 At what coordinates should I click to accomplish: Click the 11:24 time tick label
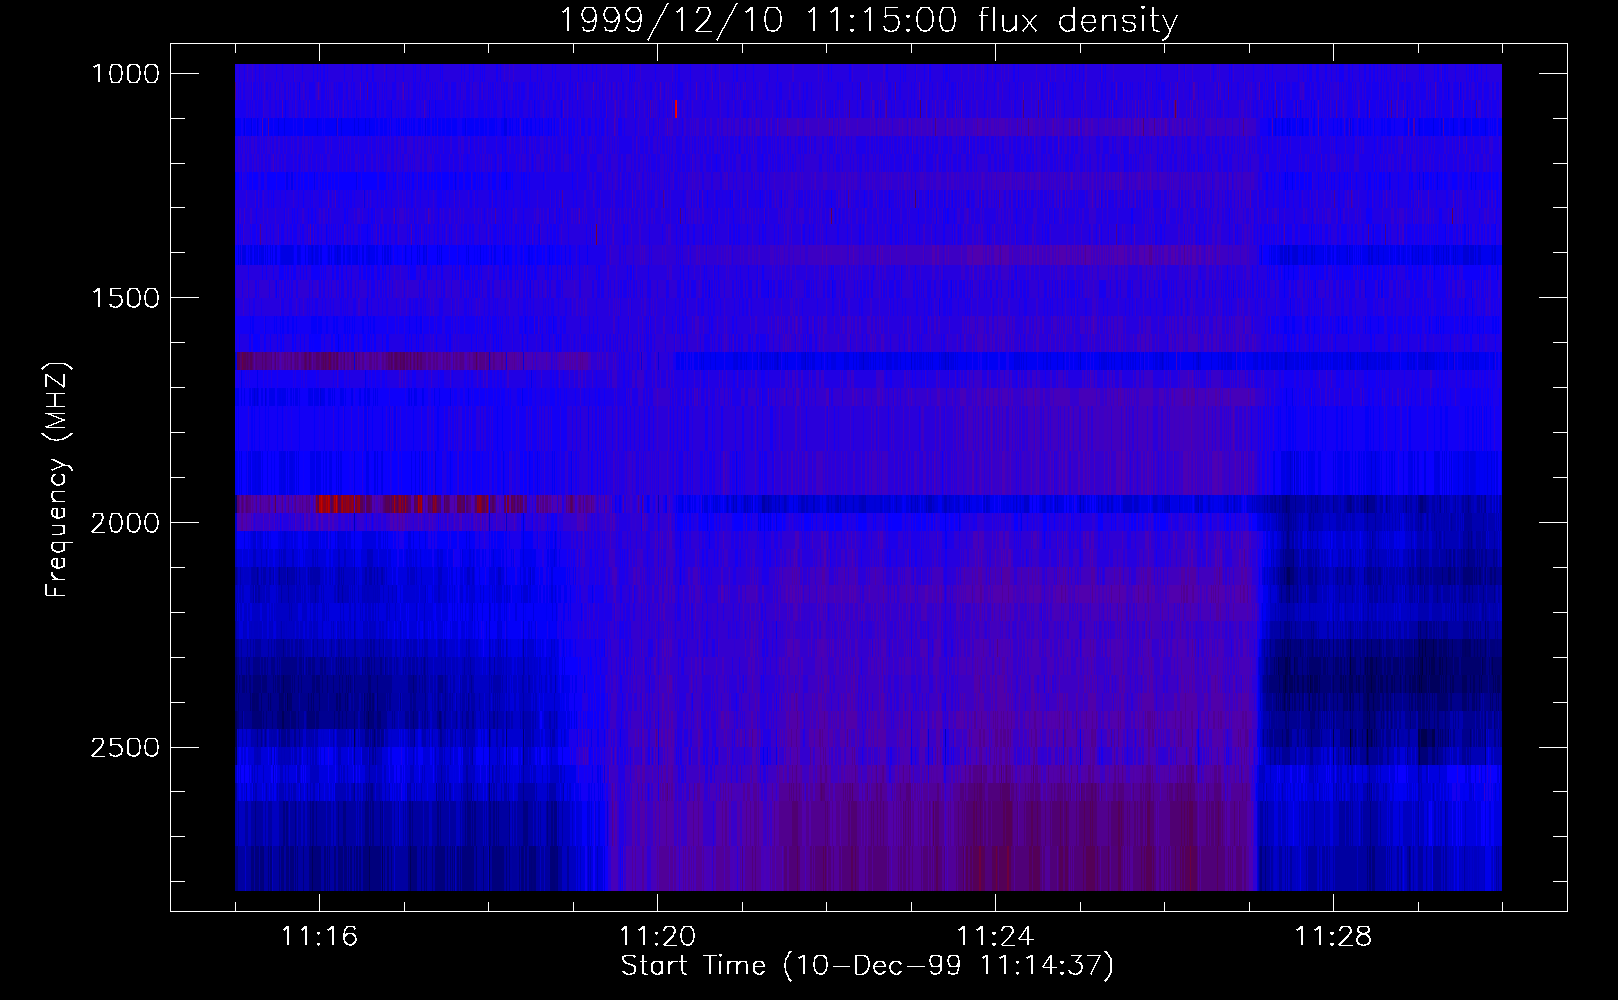(x=995, y=936)
